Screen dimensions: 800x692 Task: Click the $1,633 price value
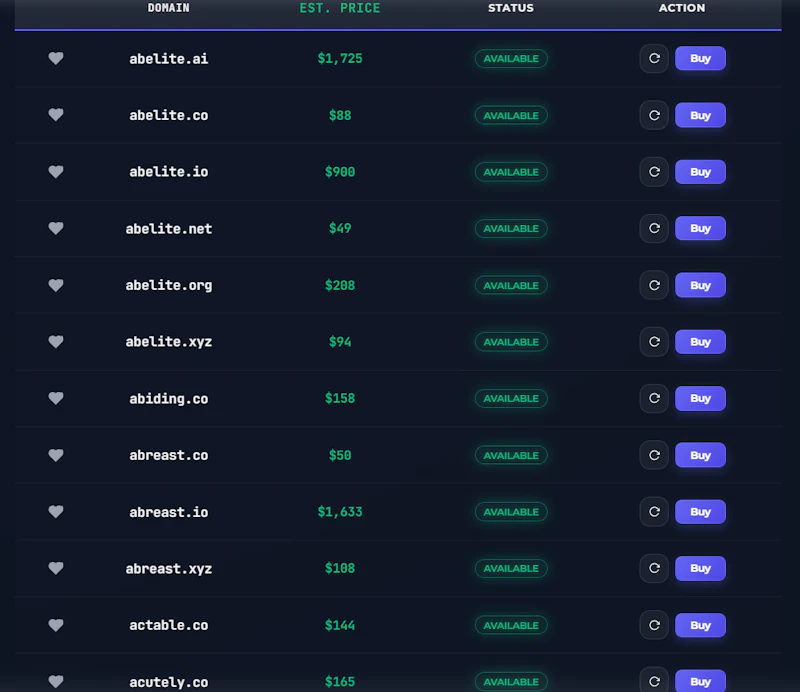pos(340,512)
